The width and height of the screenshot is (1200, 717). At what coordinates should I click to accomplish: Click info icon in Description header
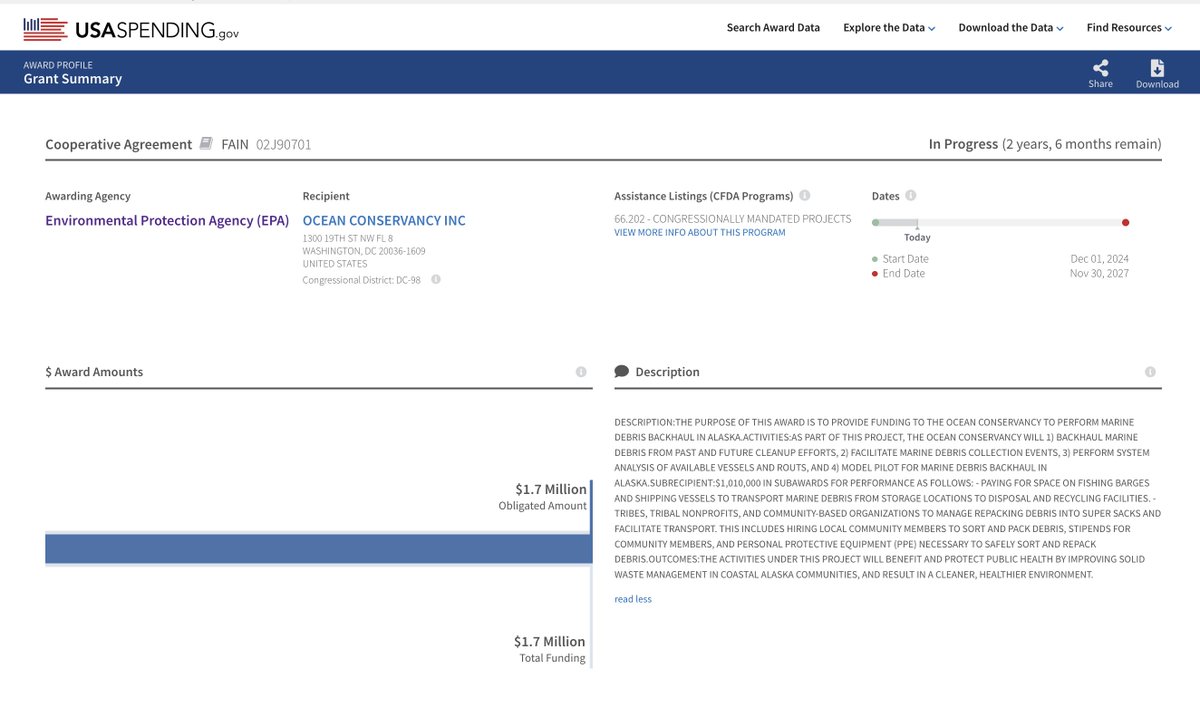point(1150,372)
